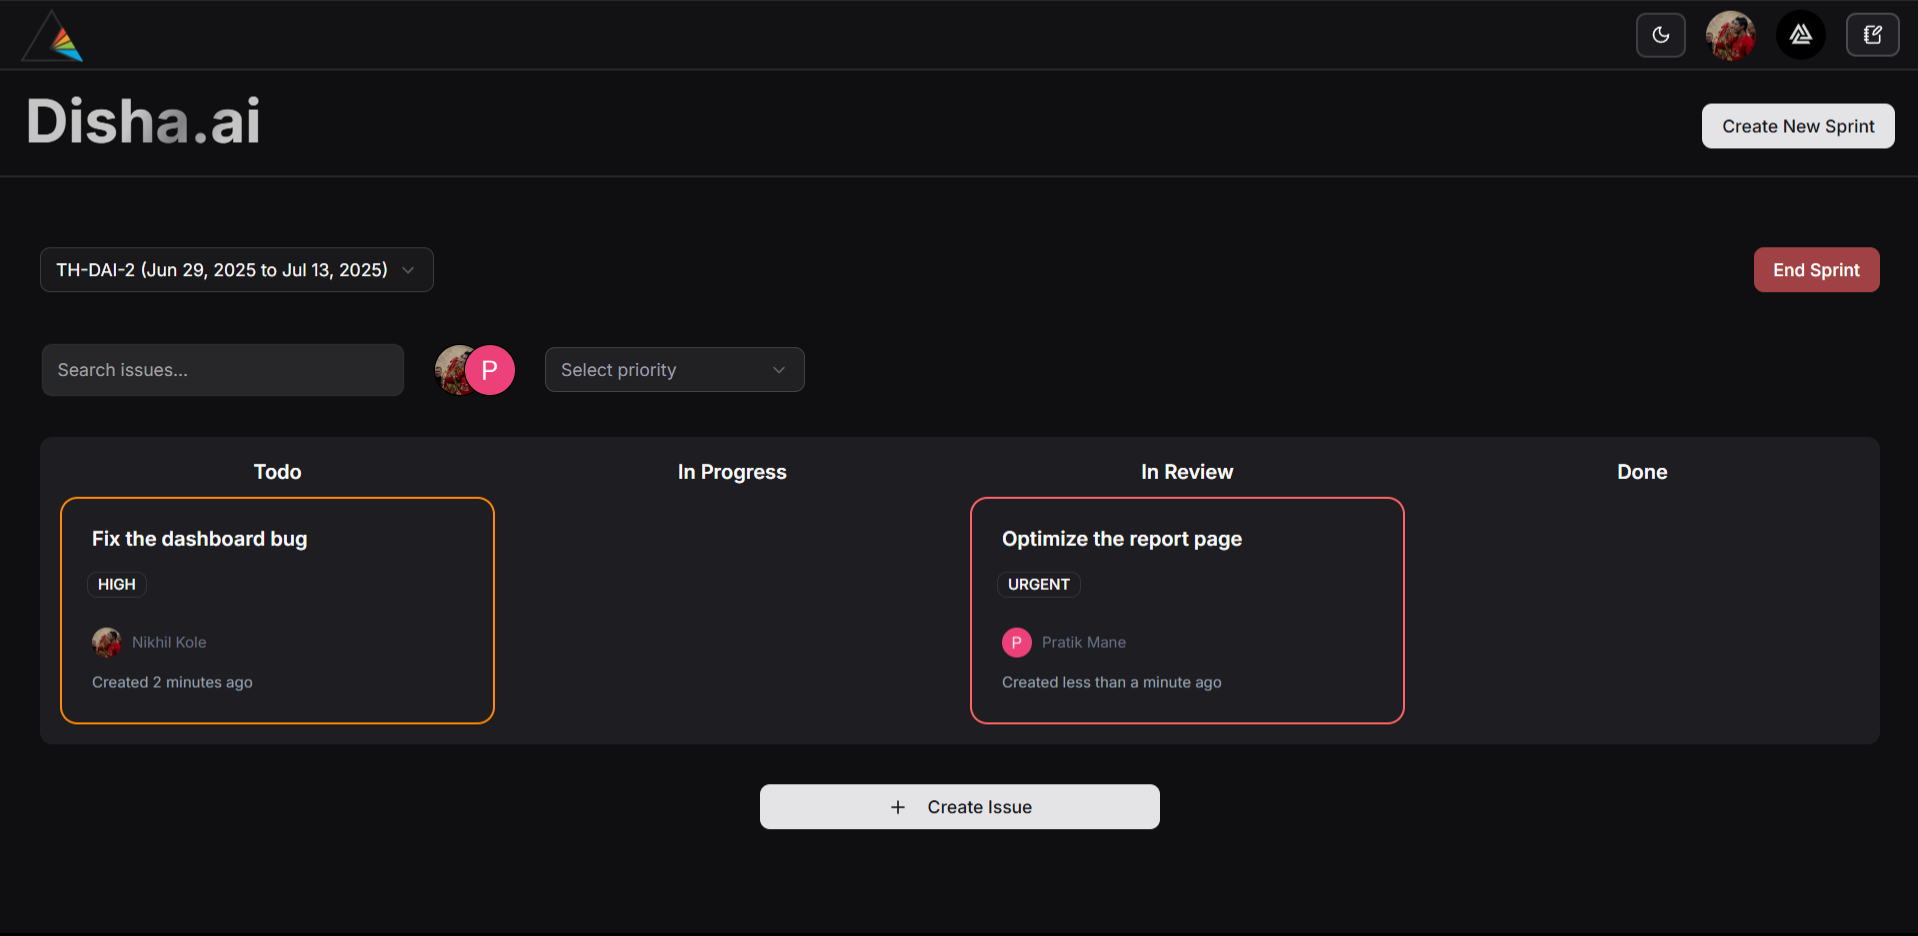
Task: Click the Done column header
Action: (x=1642, y=472)
